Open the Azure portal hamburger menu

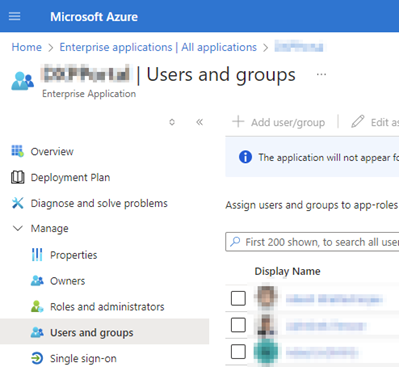pos(14,16)
